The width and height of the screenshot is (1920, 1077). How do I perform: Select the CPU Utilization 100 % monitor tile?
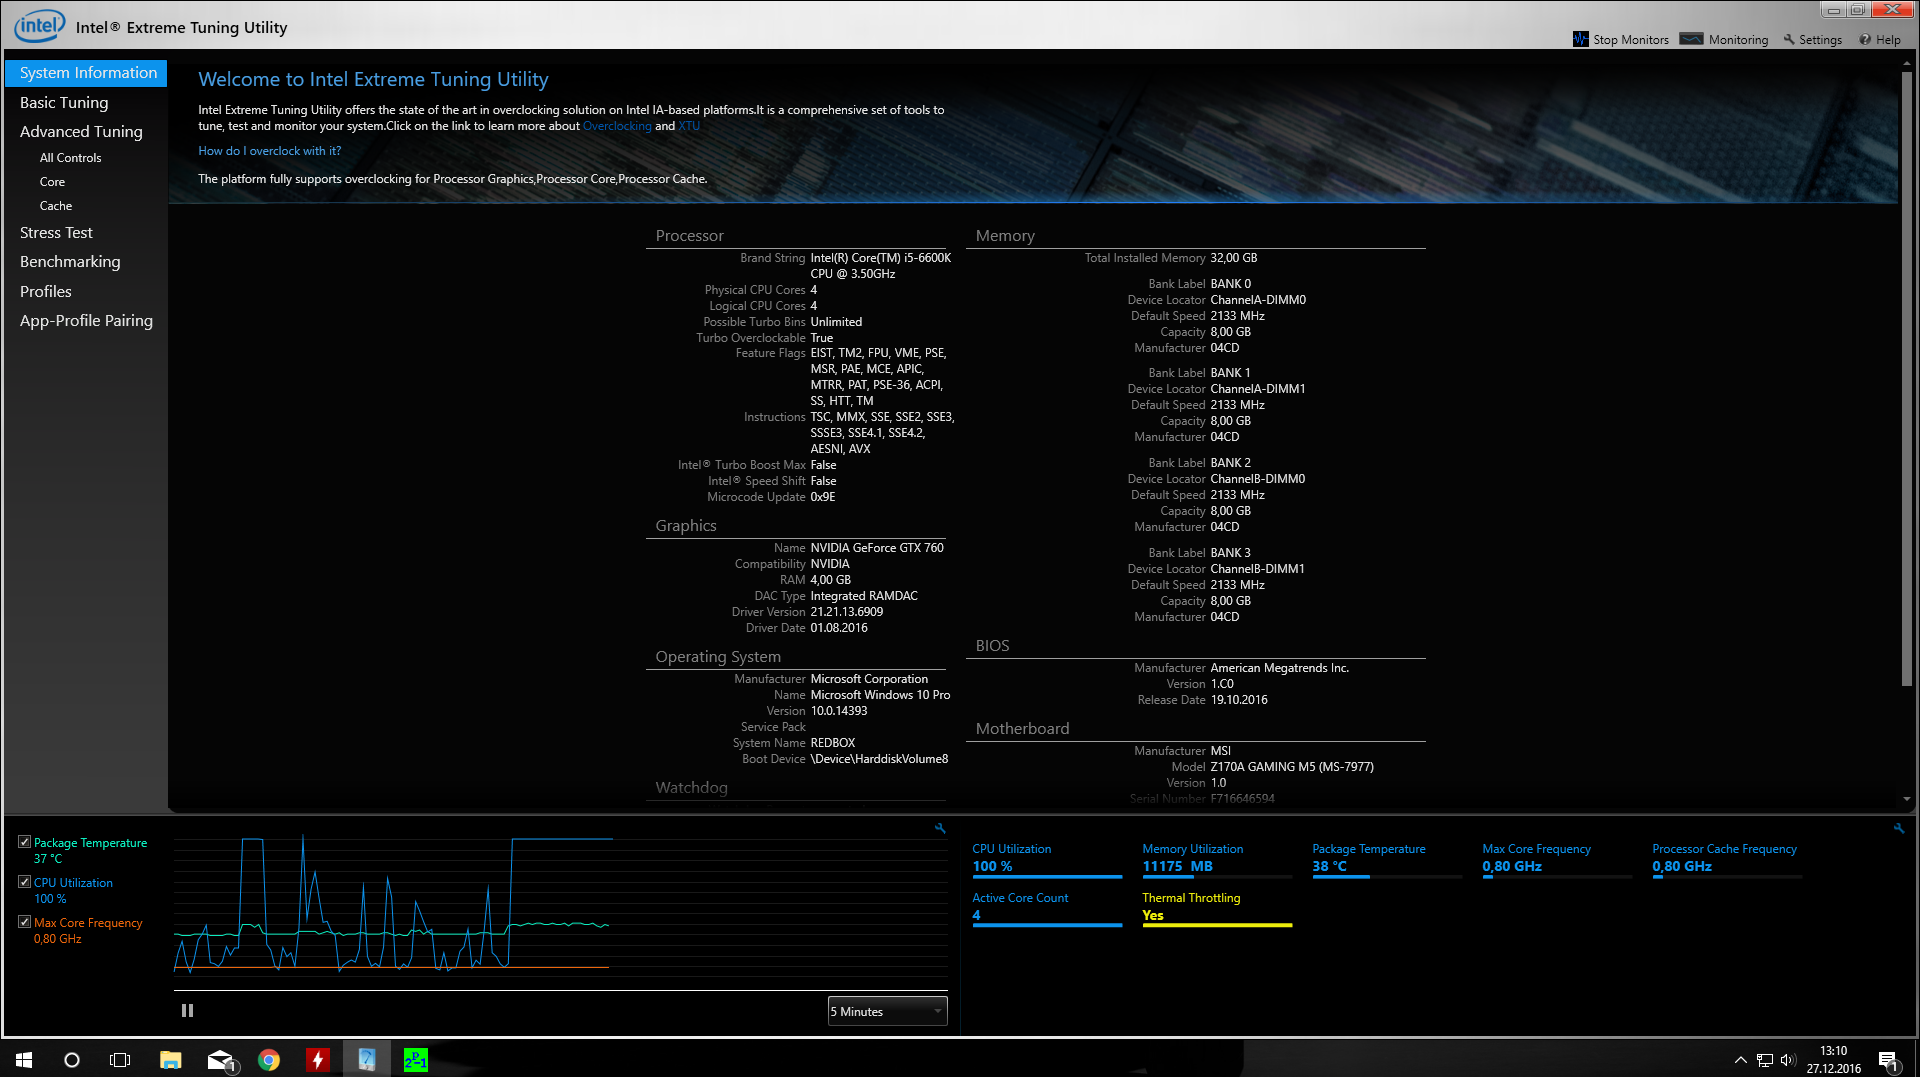pos(1047,859)
